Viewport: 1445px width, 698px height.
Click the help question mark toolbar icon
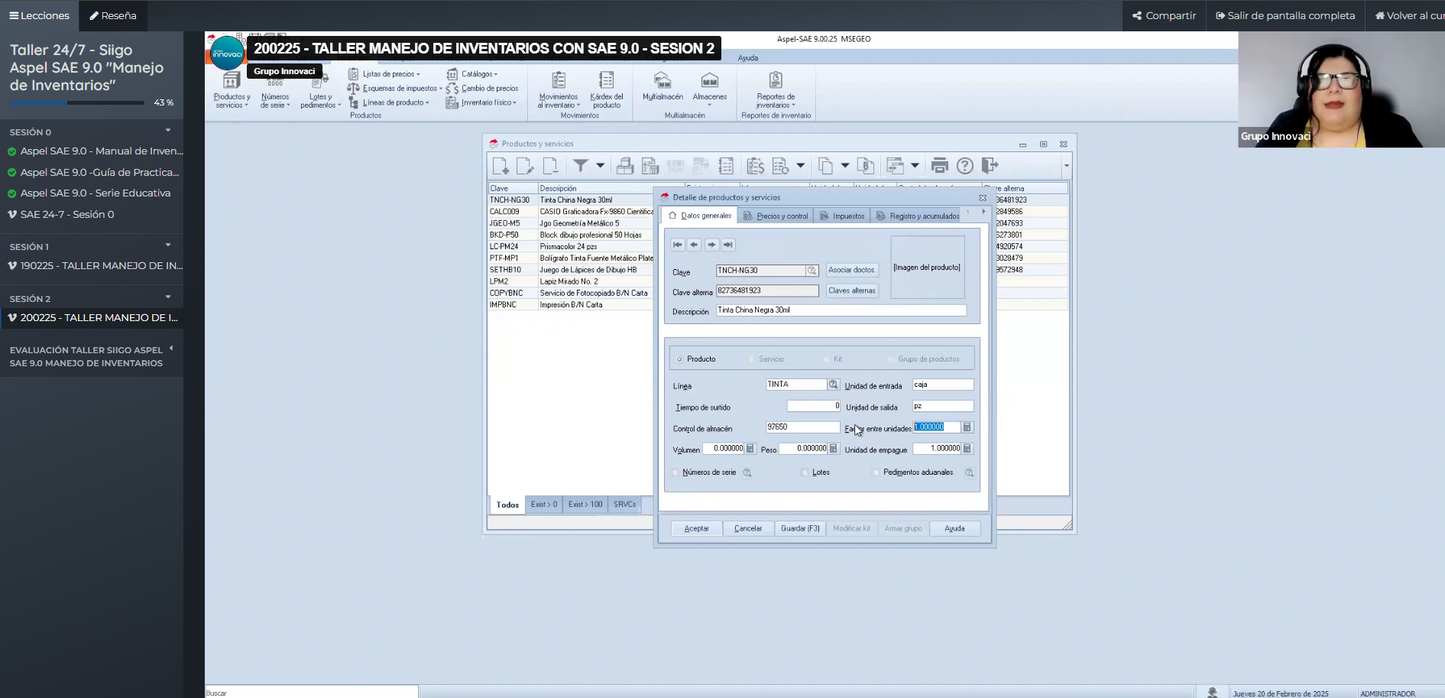[x=965, y=166]
